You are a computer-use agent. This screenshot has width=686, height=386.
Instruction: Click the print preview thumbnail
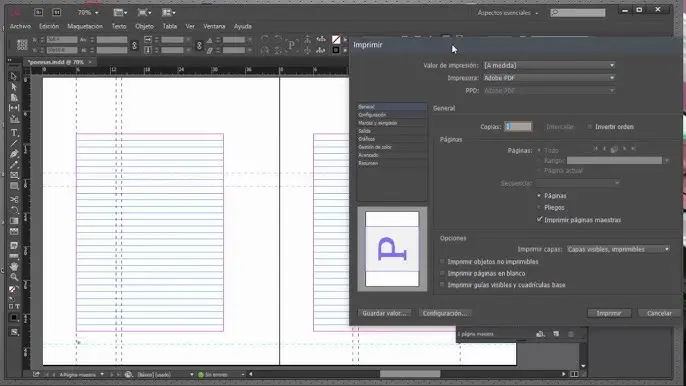392,249
